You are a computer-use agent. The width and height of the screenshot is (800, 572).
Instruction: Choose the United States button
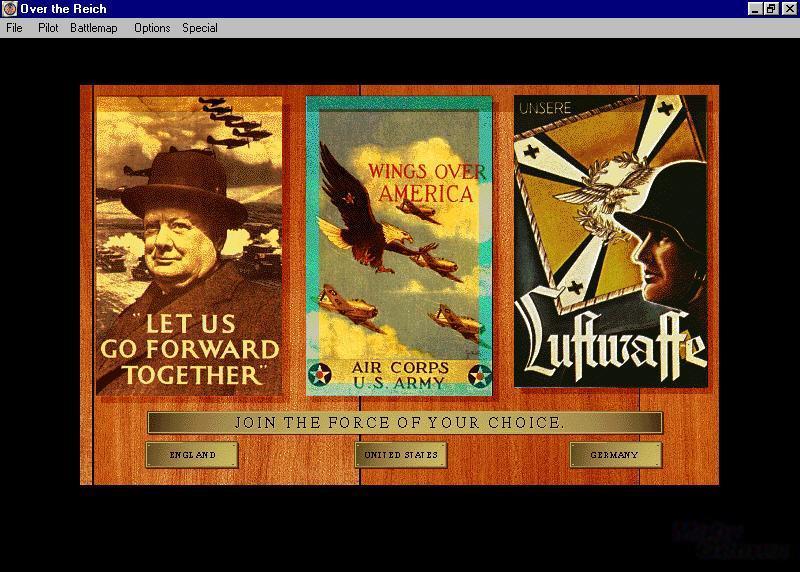pos(401,455)
